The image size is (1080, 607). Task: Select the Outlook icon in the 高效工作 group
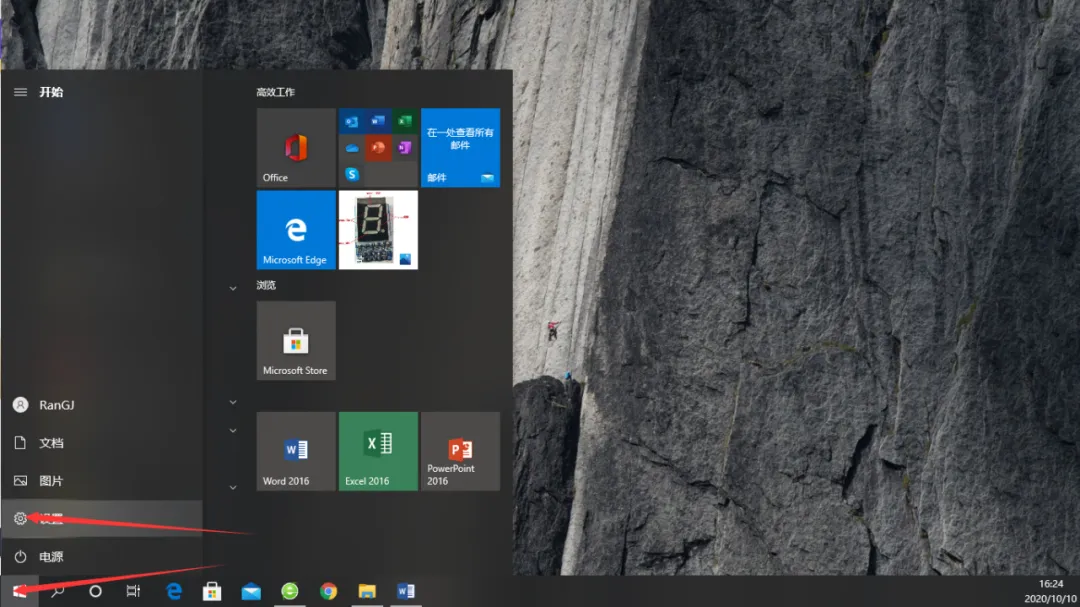[x=349, y=121]
